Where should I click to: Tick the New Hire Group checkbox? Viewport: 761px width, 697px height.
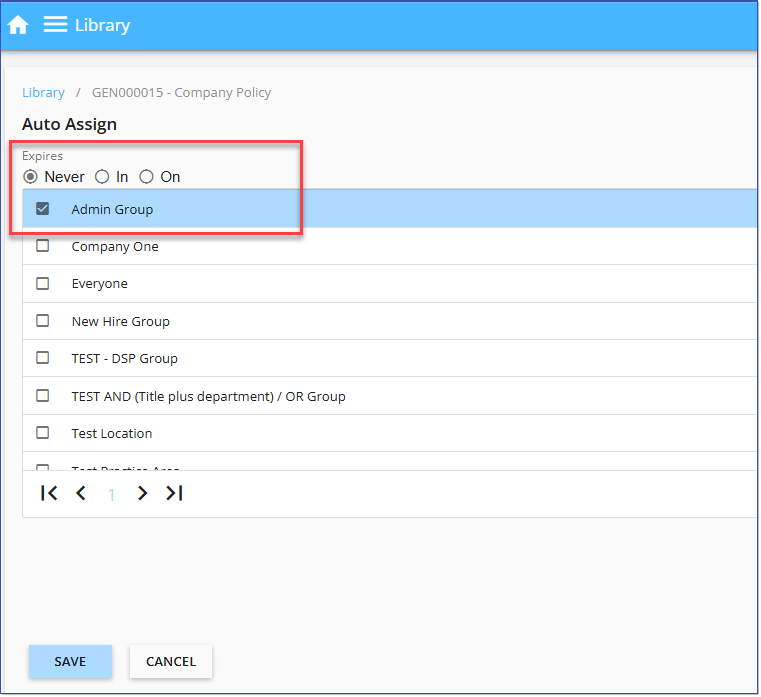point(43,321)
